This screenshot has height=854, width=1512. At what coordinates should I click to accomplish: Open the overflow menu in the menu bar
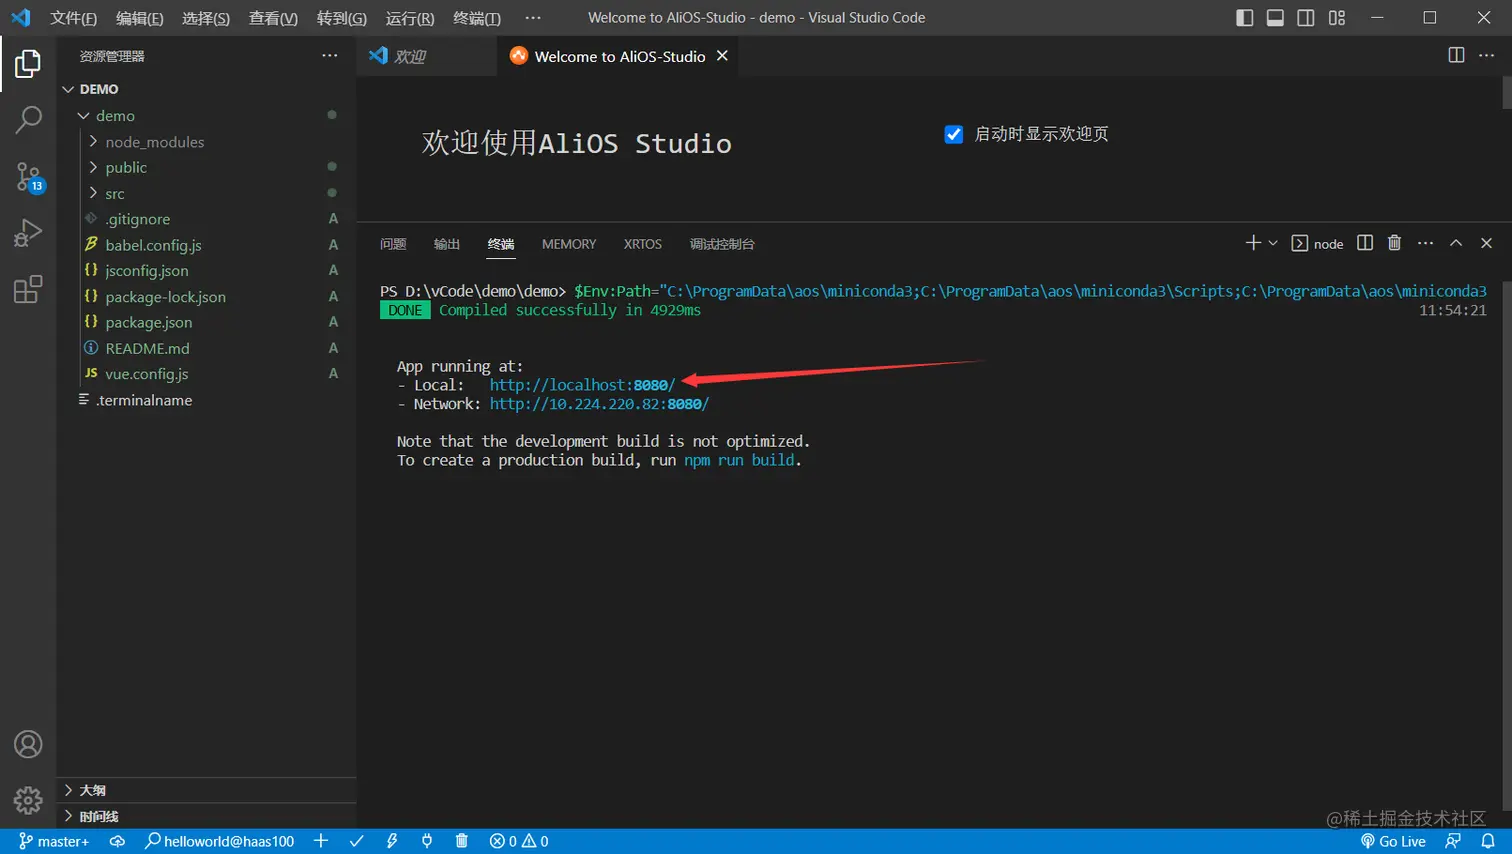(x=533, y=17)
